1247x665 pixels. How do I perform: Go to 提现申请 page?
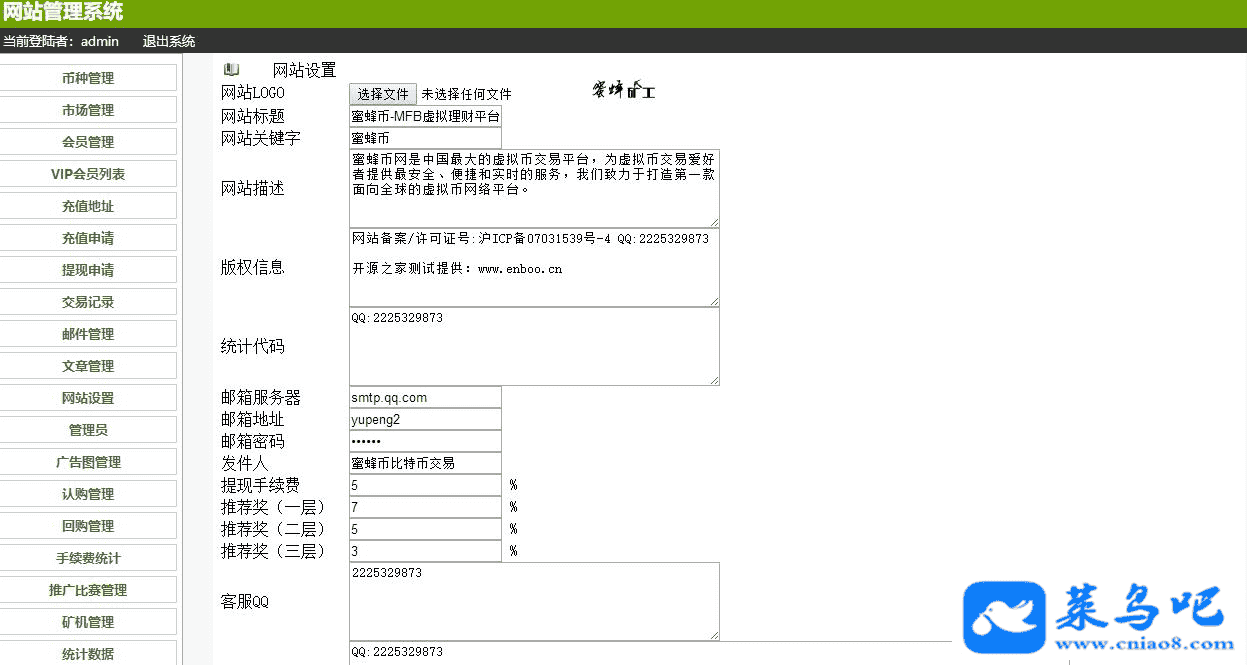click(x=88, y=270)
